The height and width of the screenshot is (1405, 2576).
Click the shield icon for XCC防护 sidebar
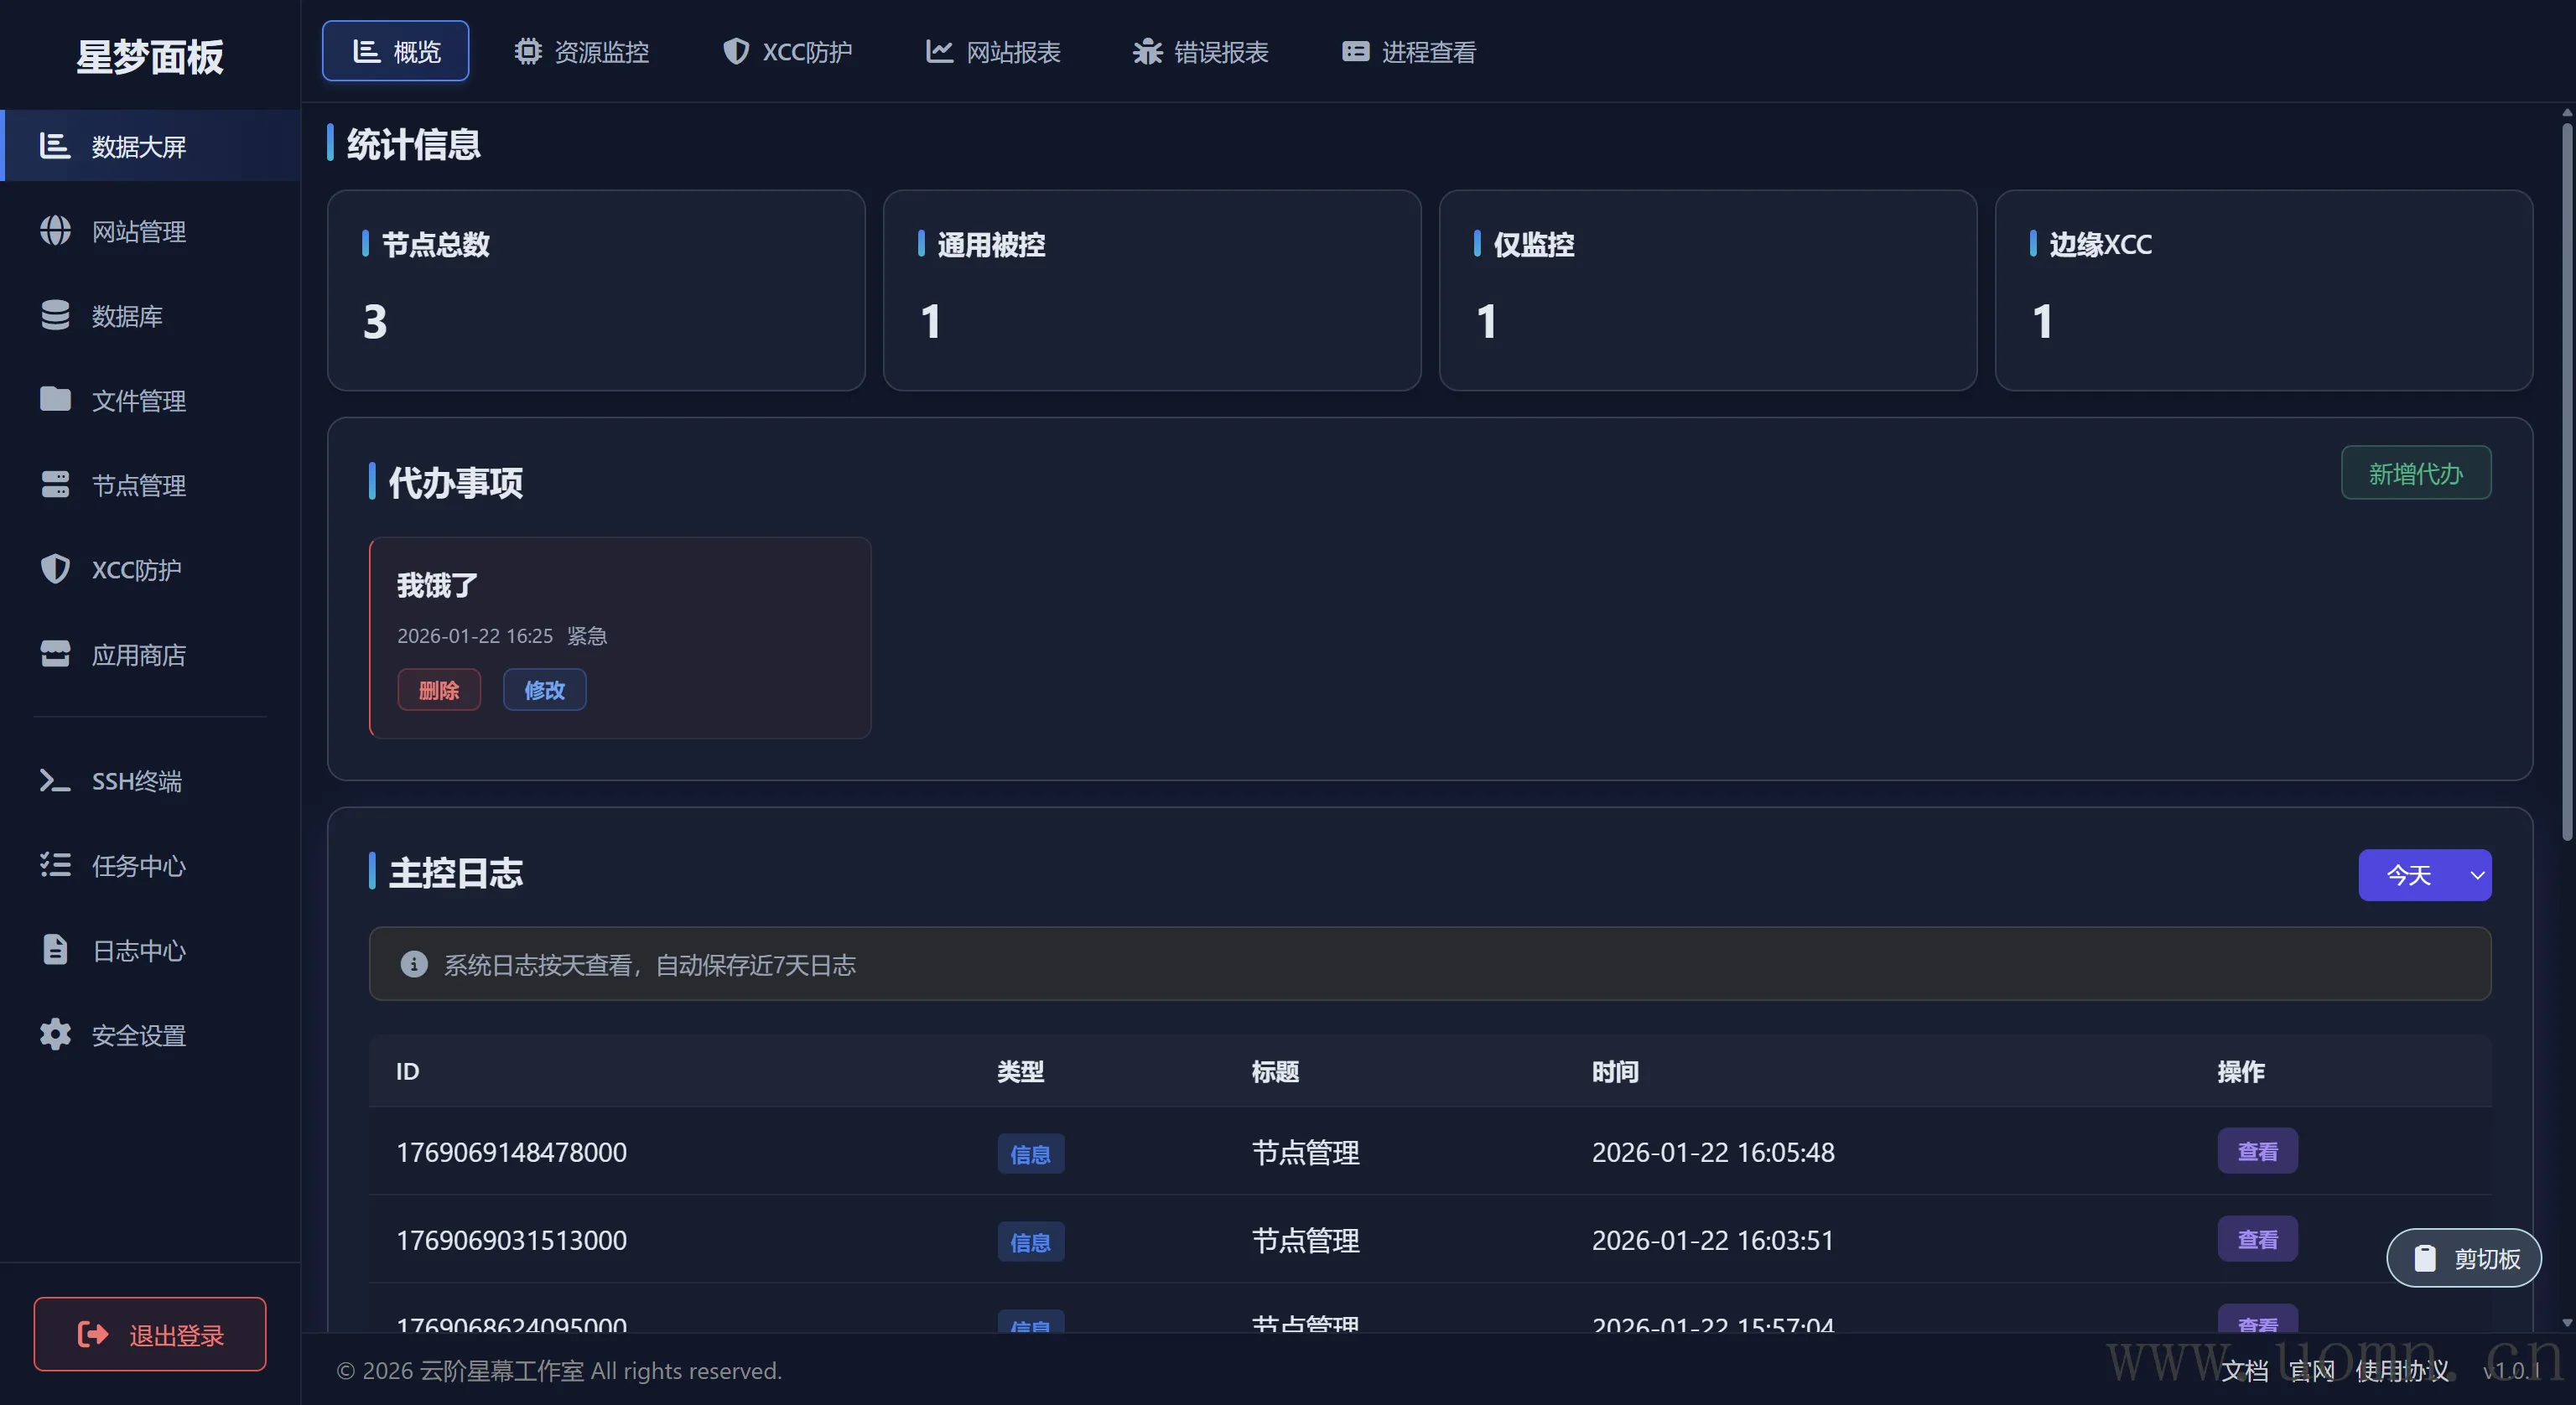click(x=55, y=569)
